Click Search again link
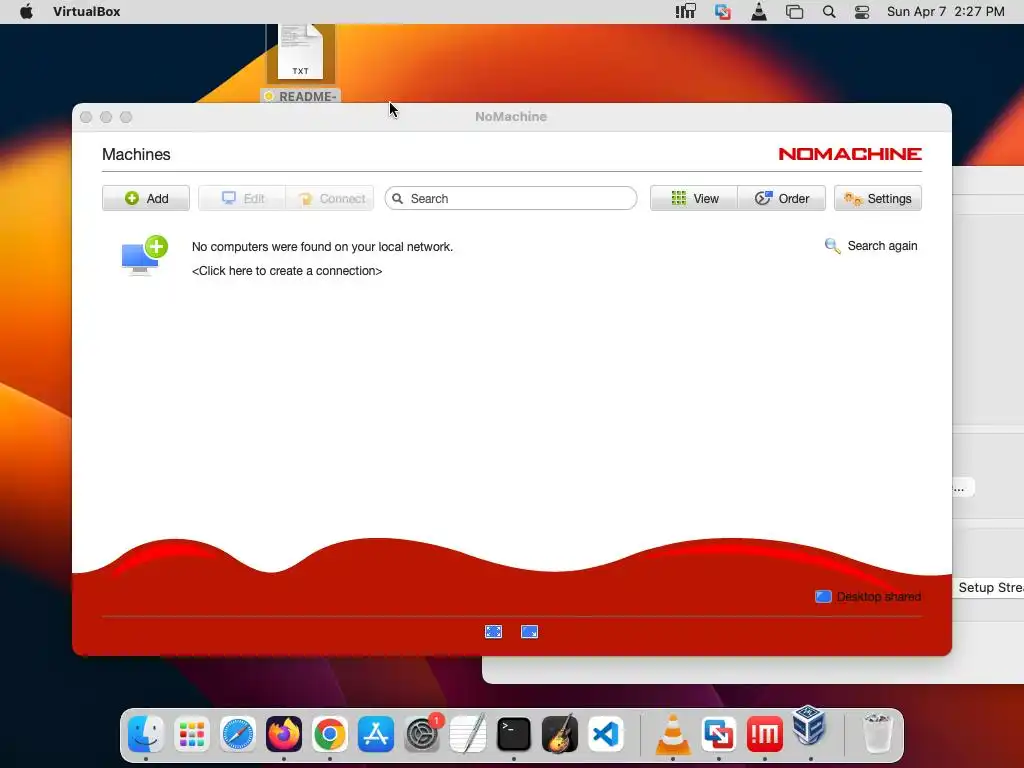 coord(871,246)
